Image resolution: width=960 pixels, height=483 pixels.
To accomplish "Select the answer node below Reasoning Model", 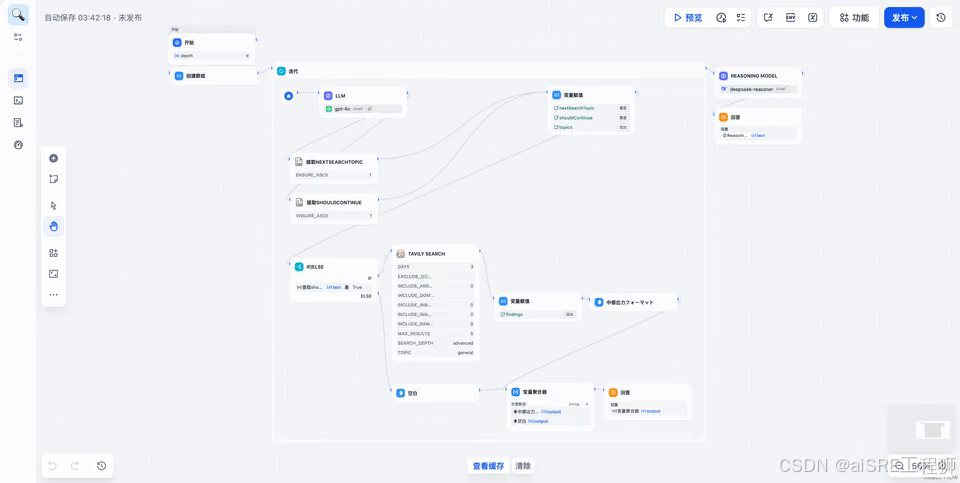I will click(758, 126).
